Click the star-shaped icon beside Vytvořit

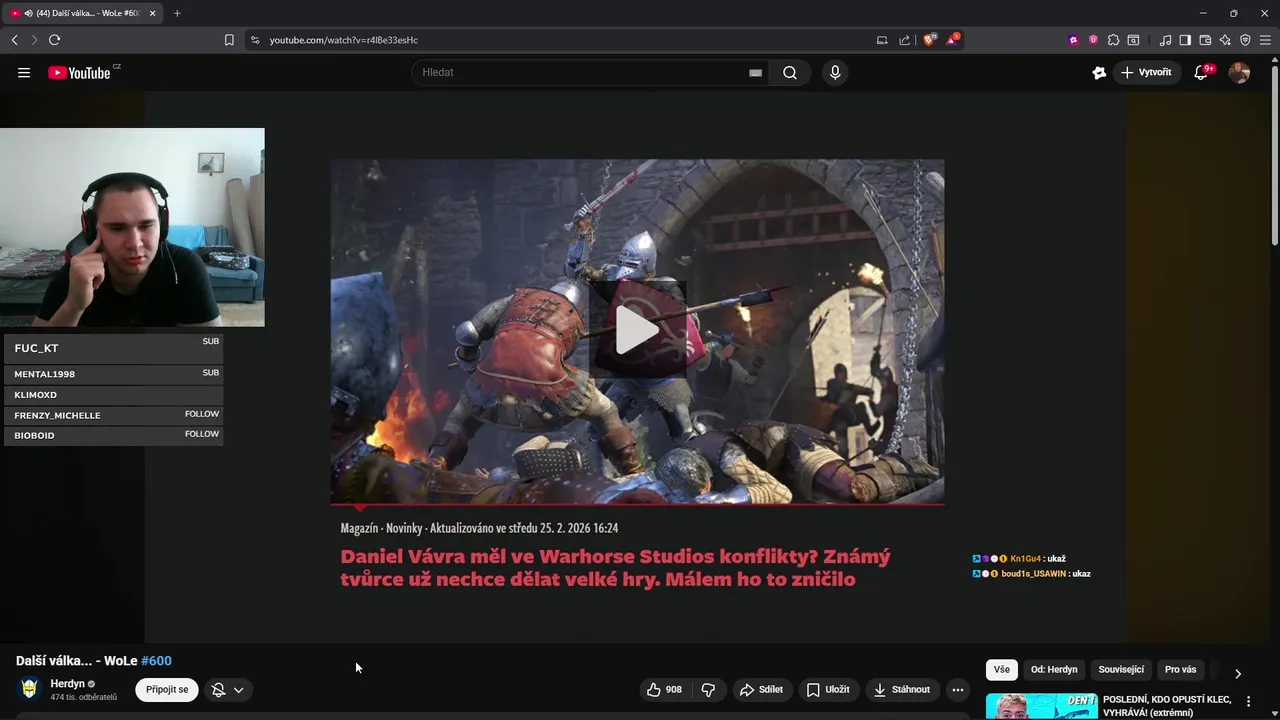point(1099,72)
